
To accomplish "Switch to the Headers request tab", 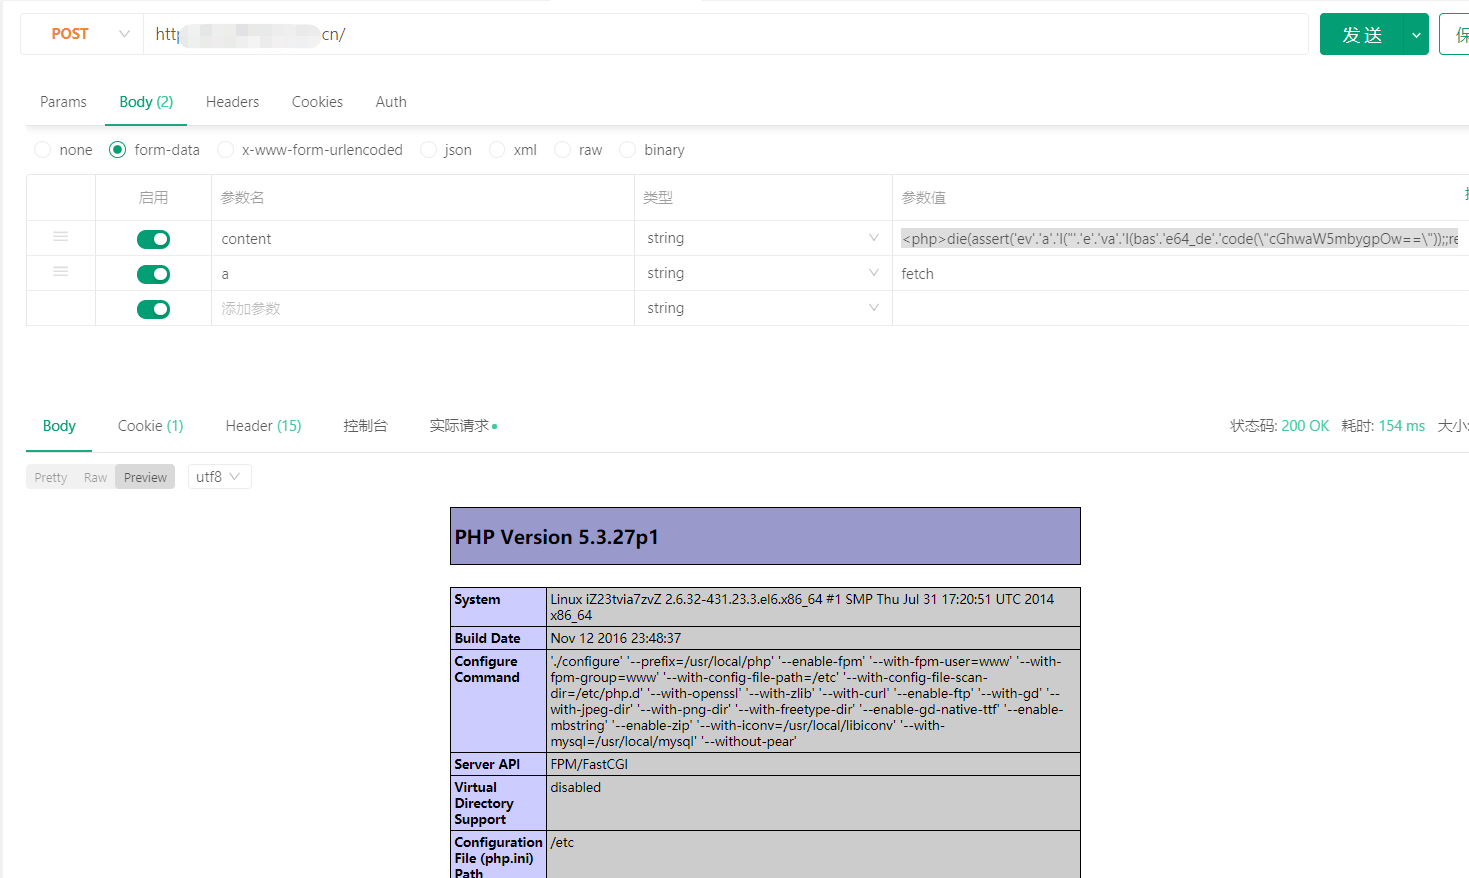I will click(232, 102).
